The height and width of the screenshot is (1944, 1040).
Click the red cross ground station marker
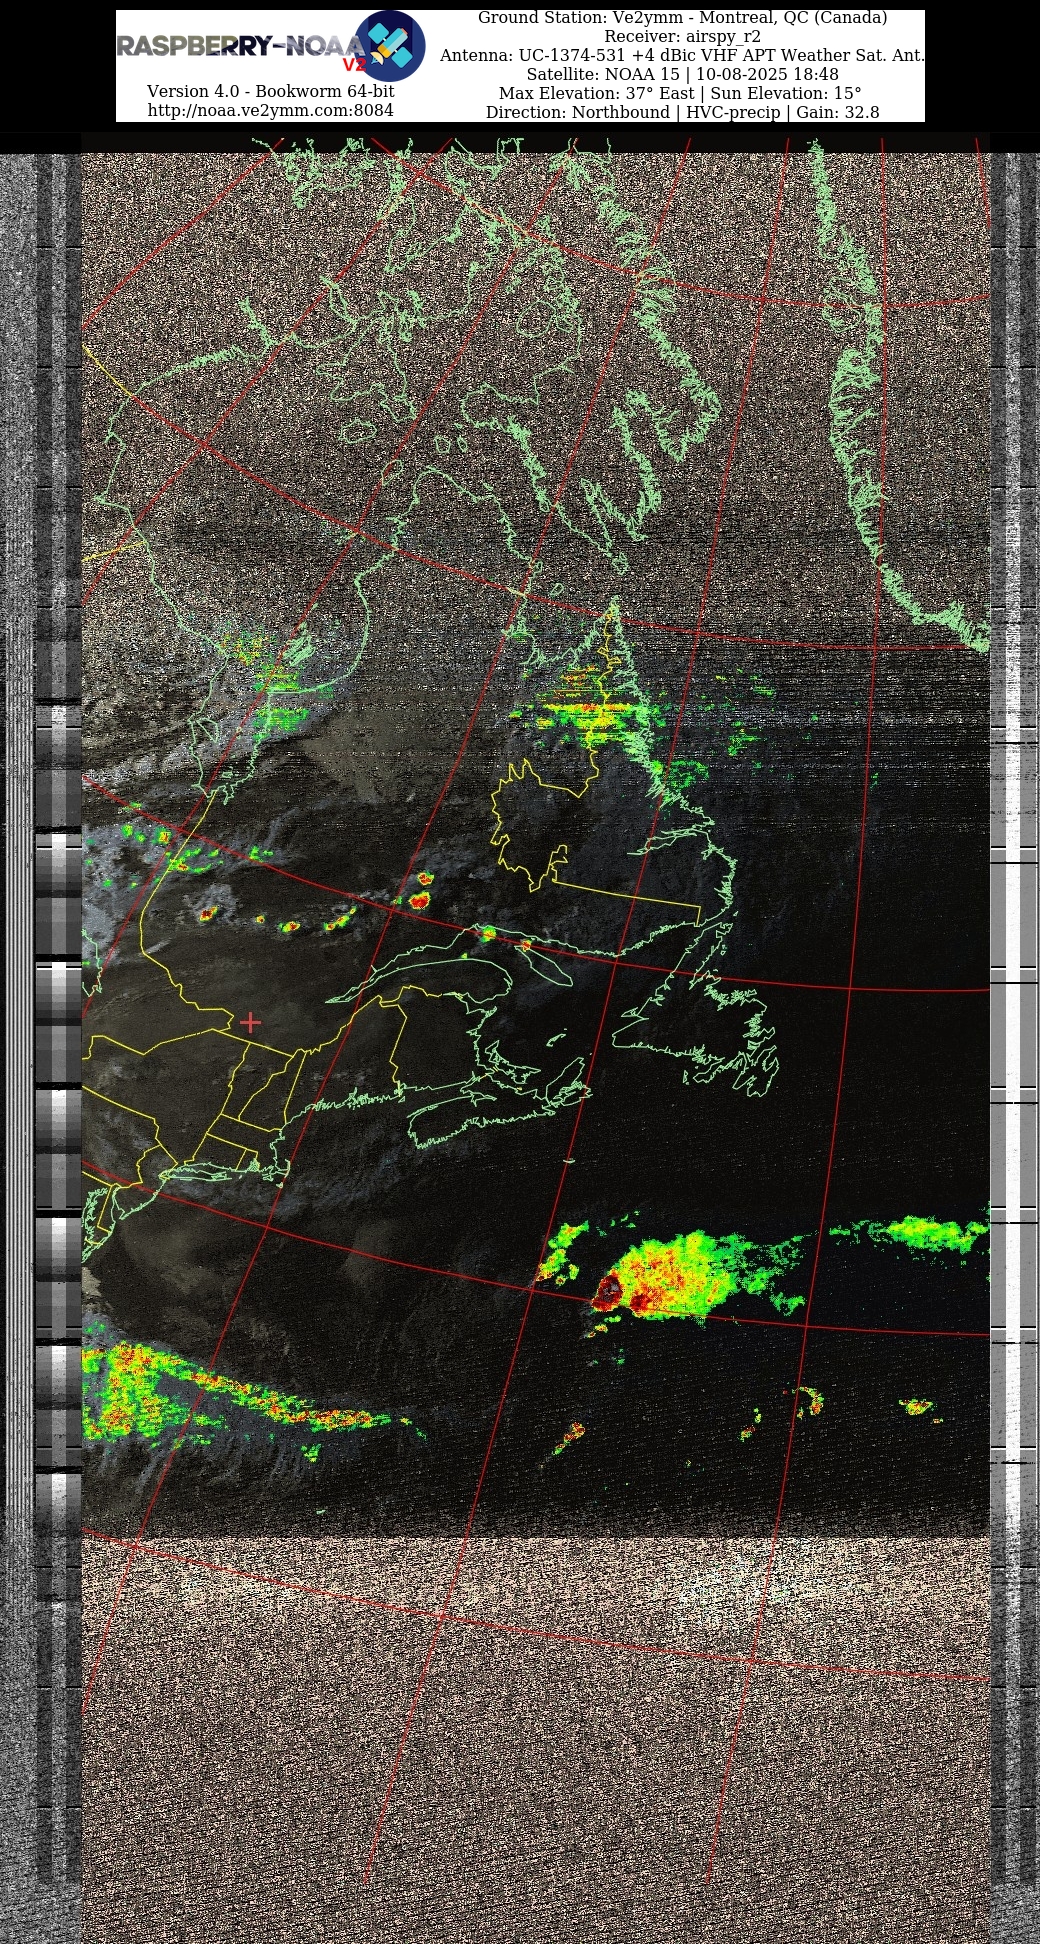(x=250, y=1022)
